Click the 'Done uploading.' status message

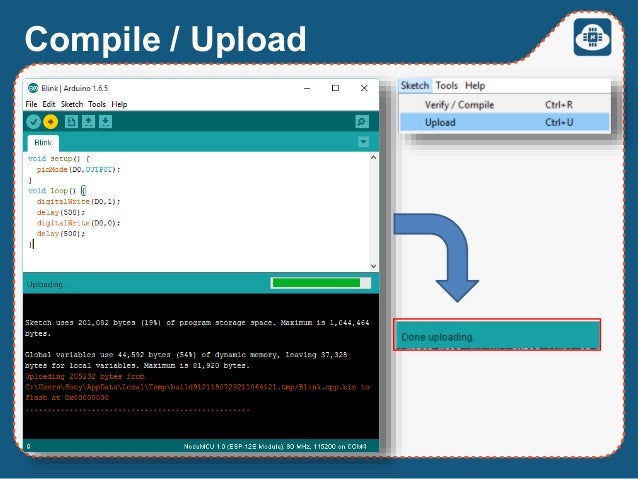pyautogui.click(x=438, y=337)
